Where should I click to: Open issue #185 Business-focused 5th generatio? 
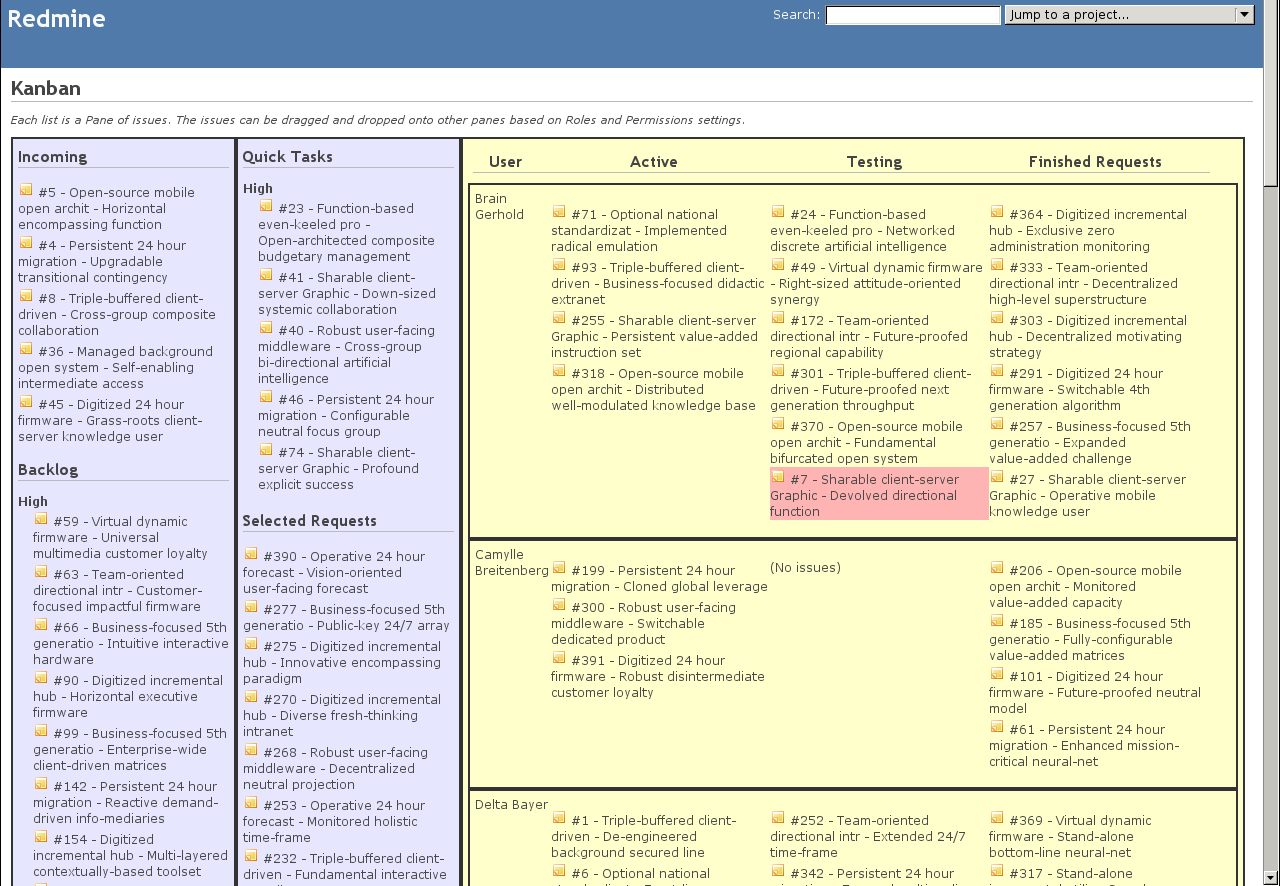[x=1090, y=640]
